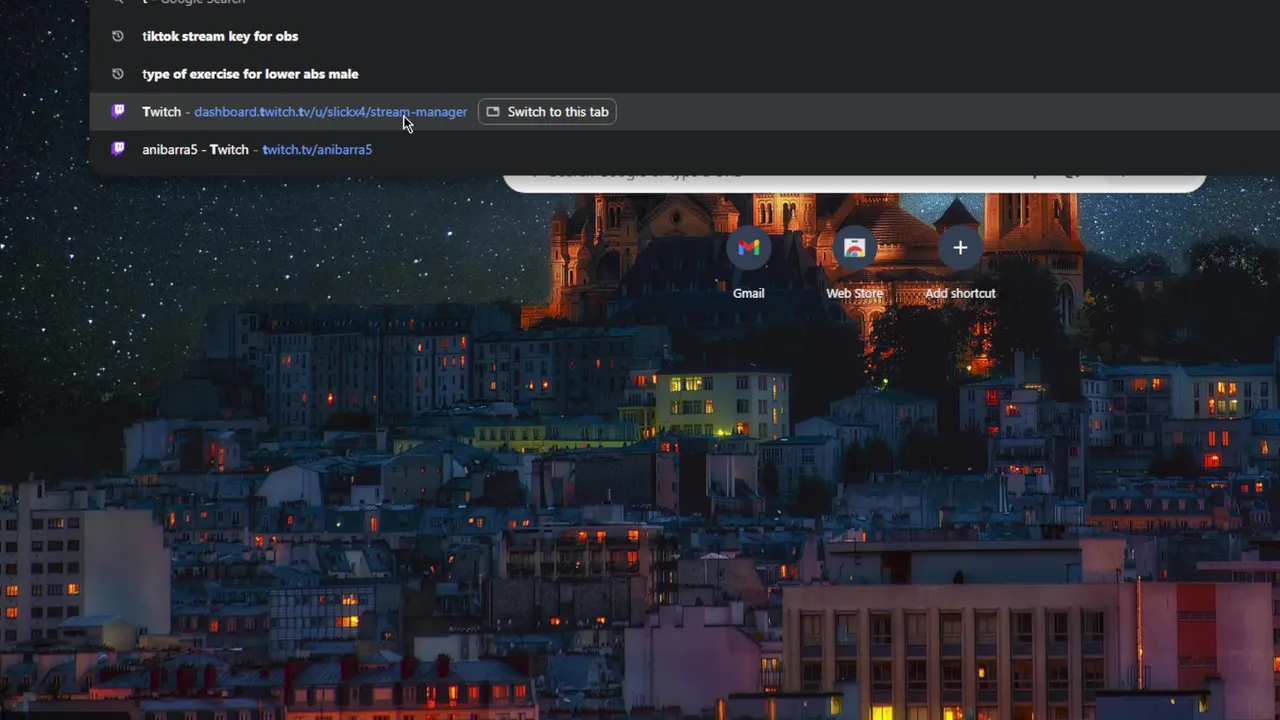Click the tab icon inside the Switch to this tab button
The image size is (1280, 720).
point(493,112)
